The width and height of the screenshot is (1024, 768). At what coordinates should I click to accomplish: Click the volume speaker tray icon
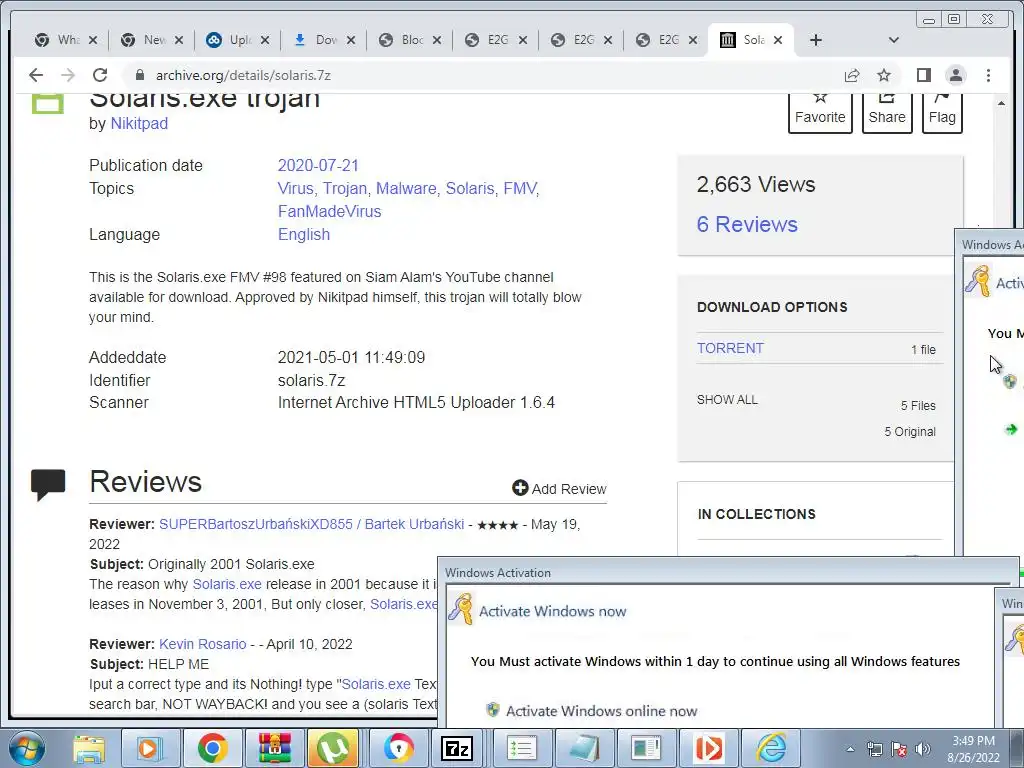(x=923, y=749)
